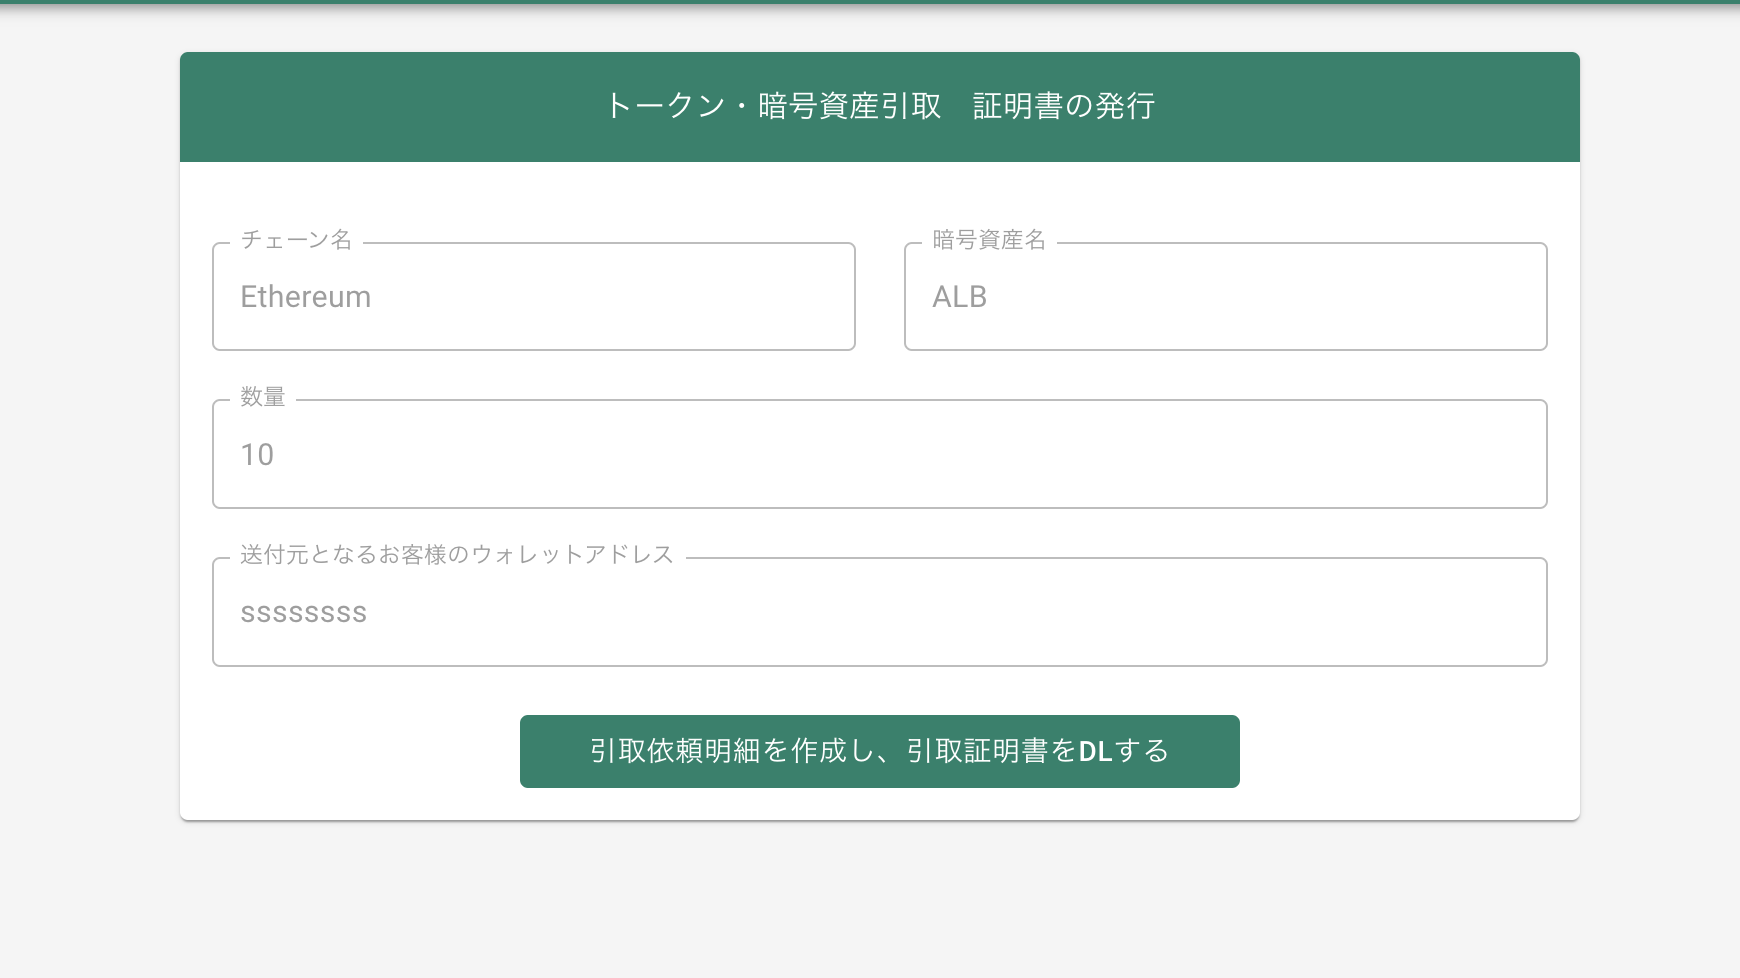Focus the wallet address field showing ssssssss
This screenshot has width=1740, height=978.
point(879,612)
